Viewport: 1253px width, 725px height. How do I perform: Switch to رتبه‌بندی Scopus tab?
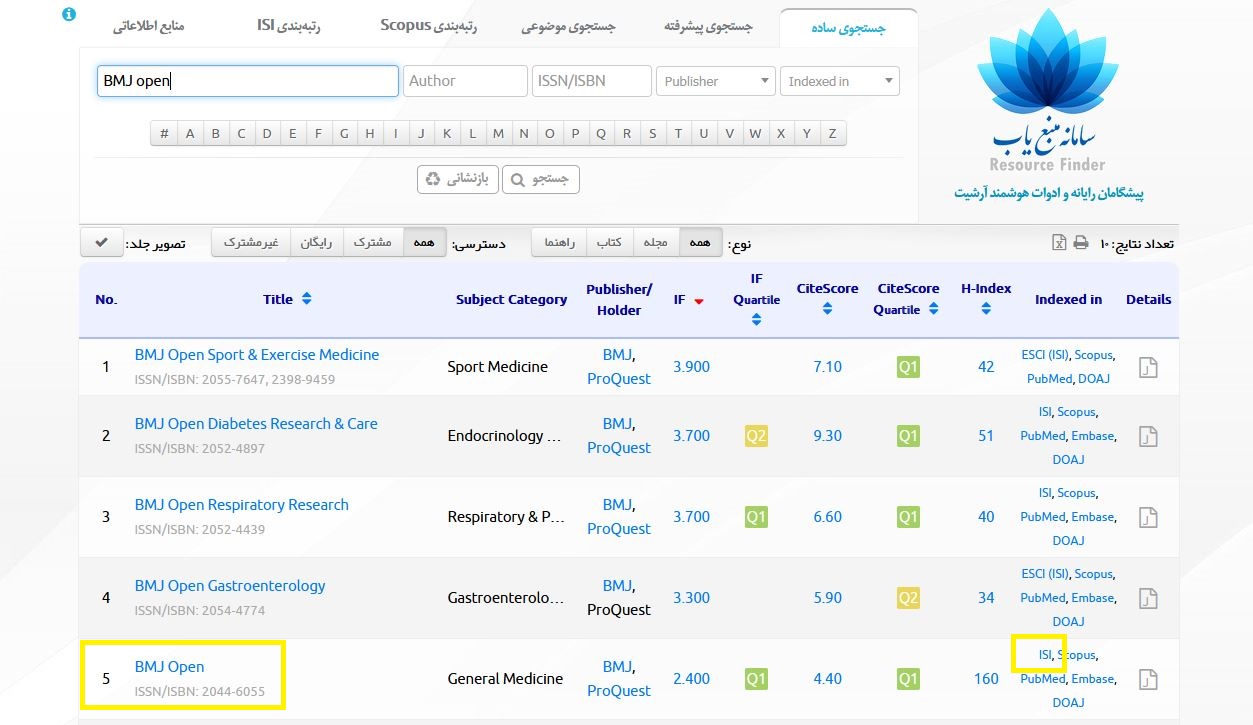428,27
